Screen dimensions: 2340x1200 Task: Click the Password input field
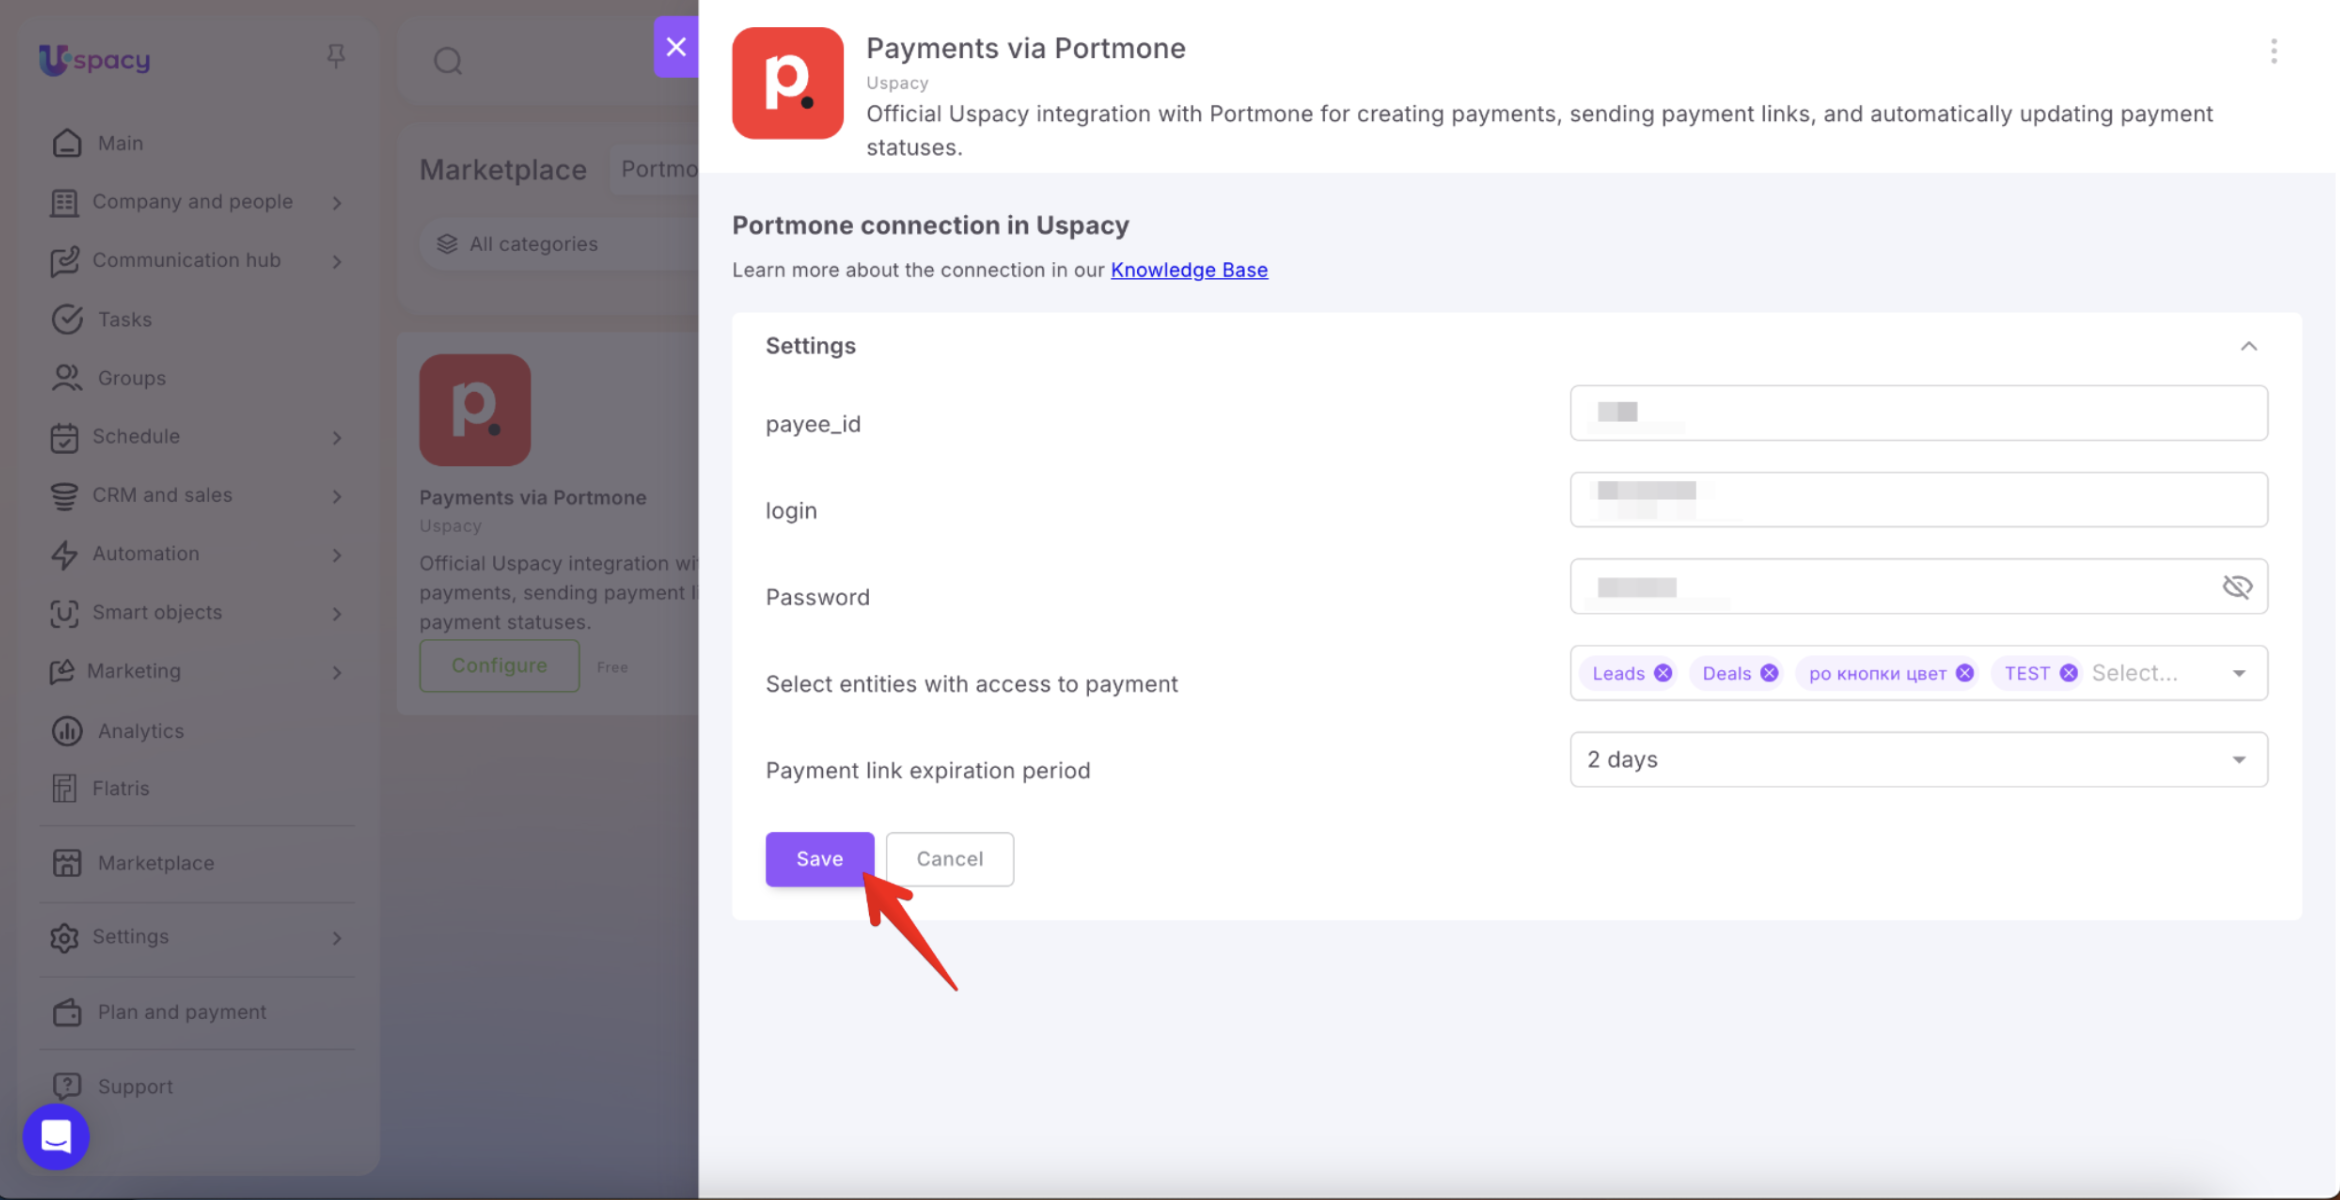coord(1918,587)
